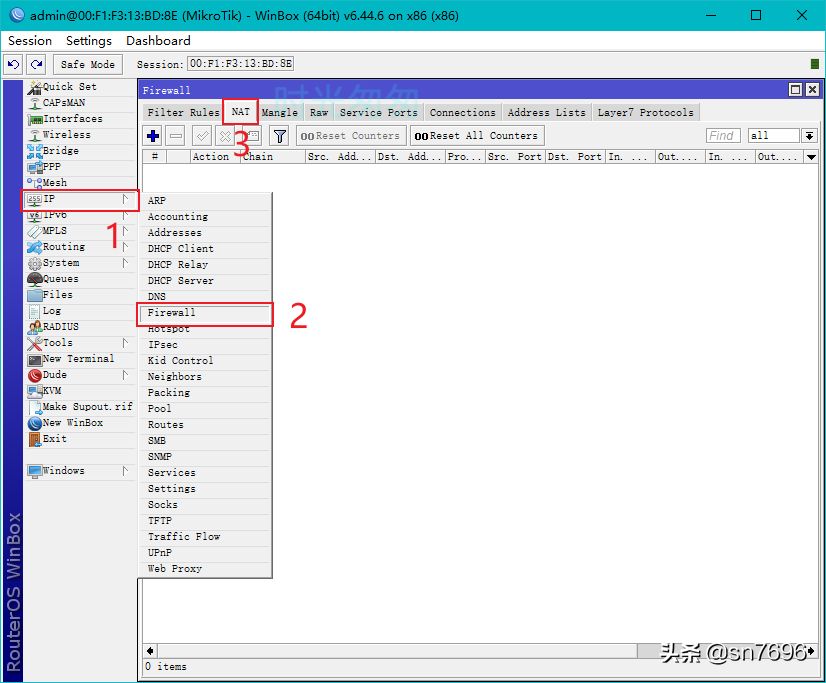Switch to the Raw tab

click(x=319, y=112)
